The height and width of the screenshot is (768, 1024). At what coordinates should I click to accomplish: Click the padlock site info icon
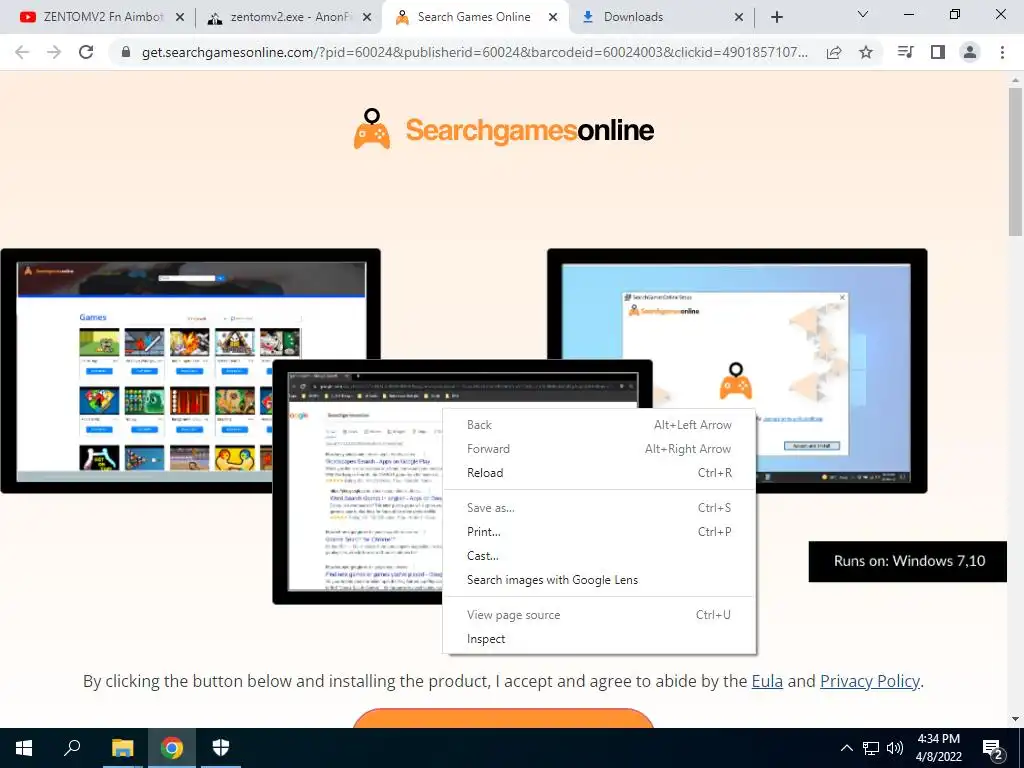point(126,52)
